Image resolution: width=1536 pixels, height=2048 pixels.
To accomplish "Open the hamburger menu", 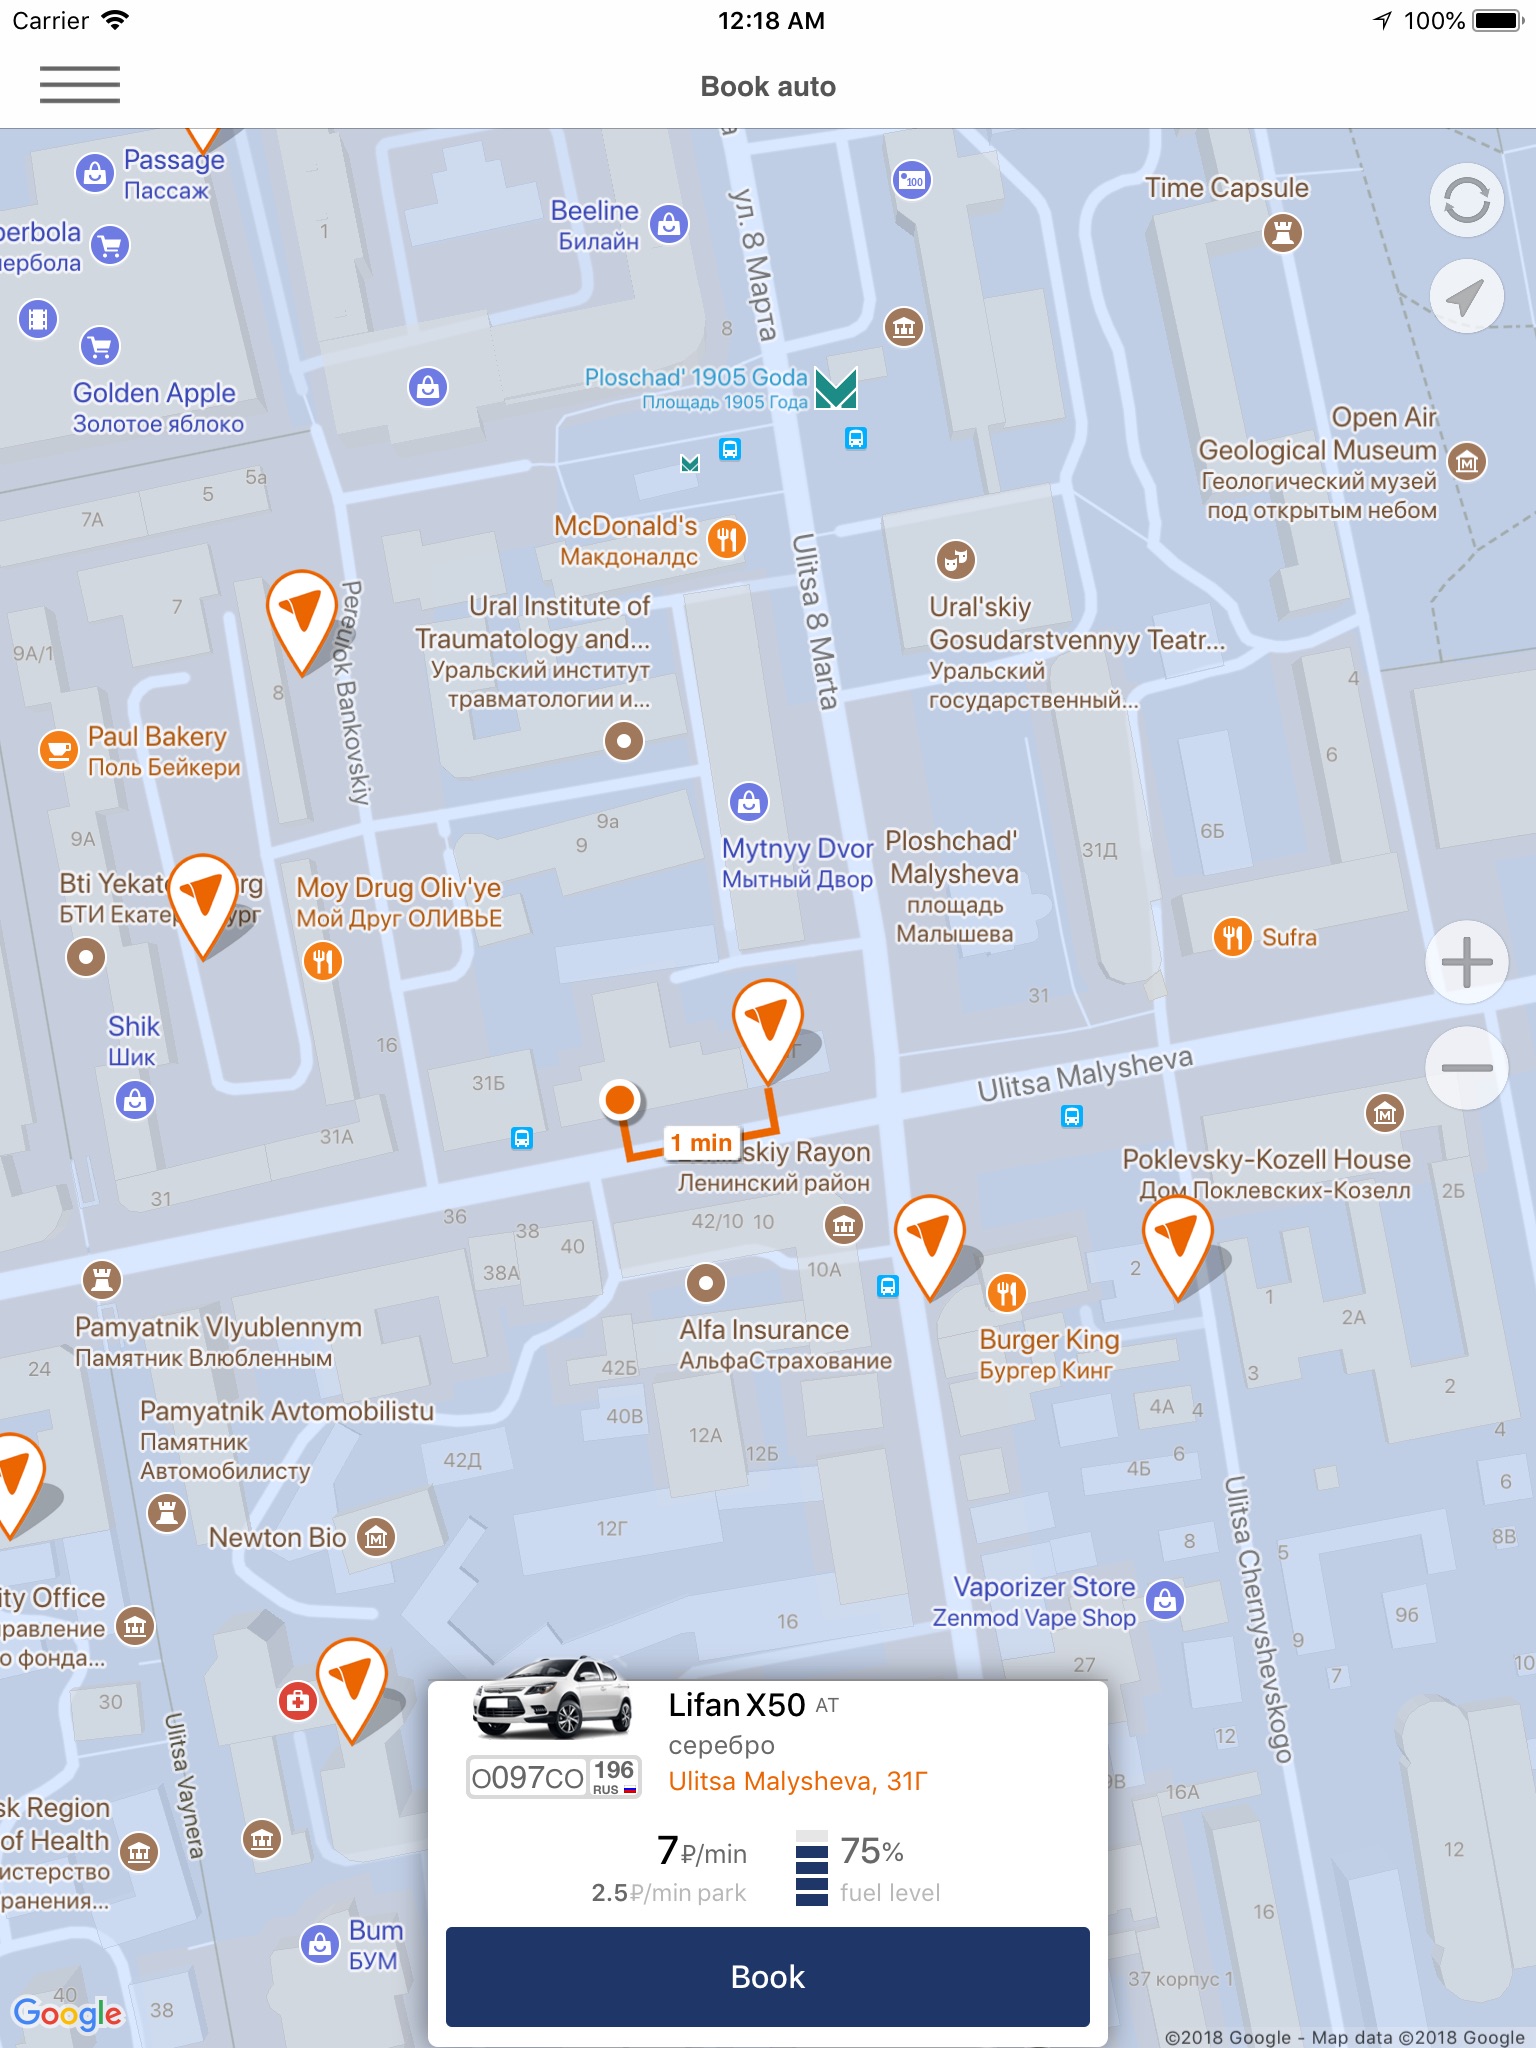I will pos(80,85).
